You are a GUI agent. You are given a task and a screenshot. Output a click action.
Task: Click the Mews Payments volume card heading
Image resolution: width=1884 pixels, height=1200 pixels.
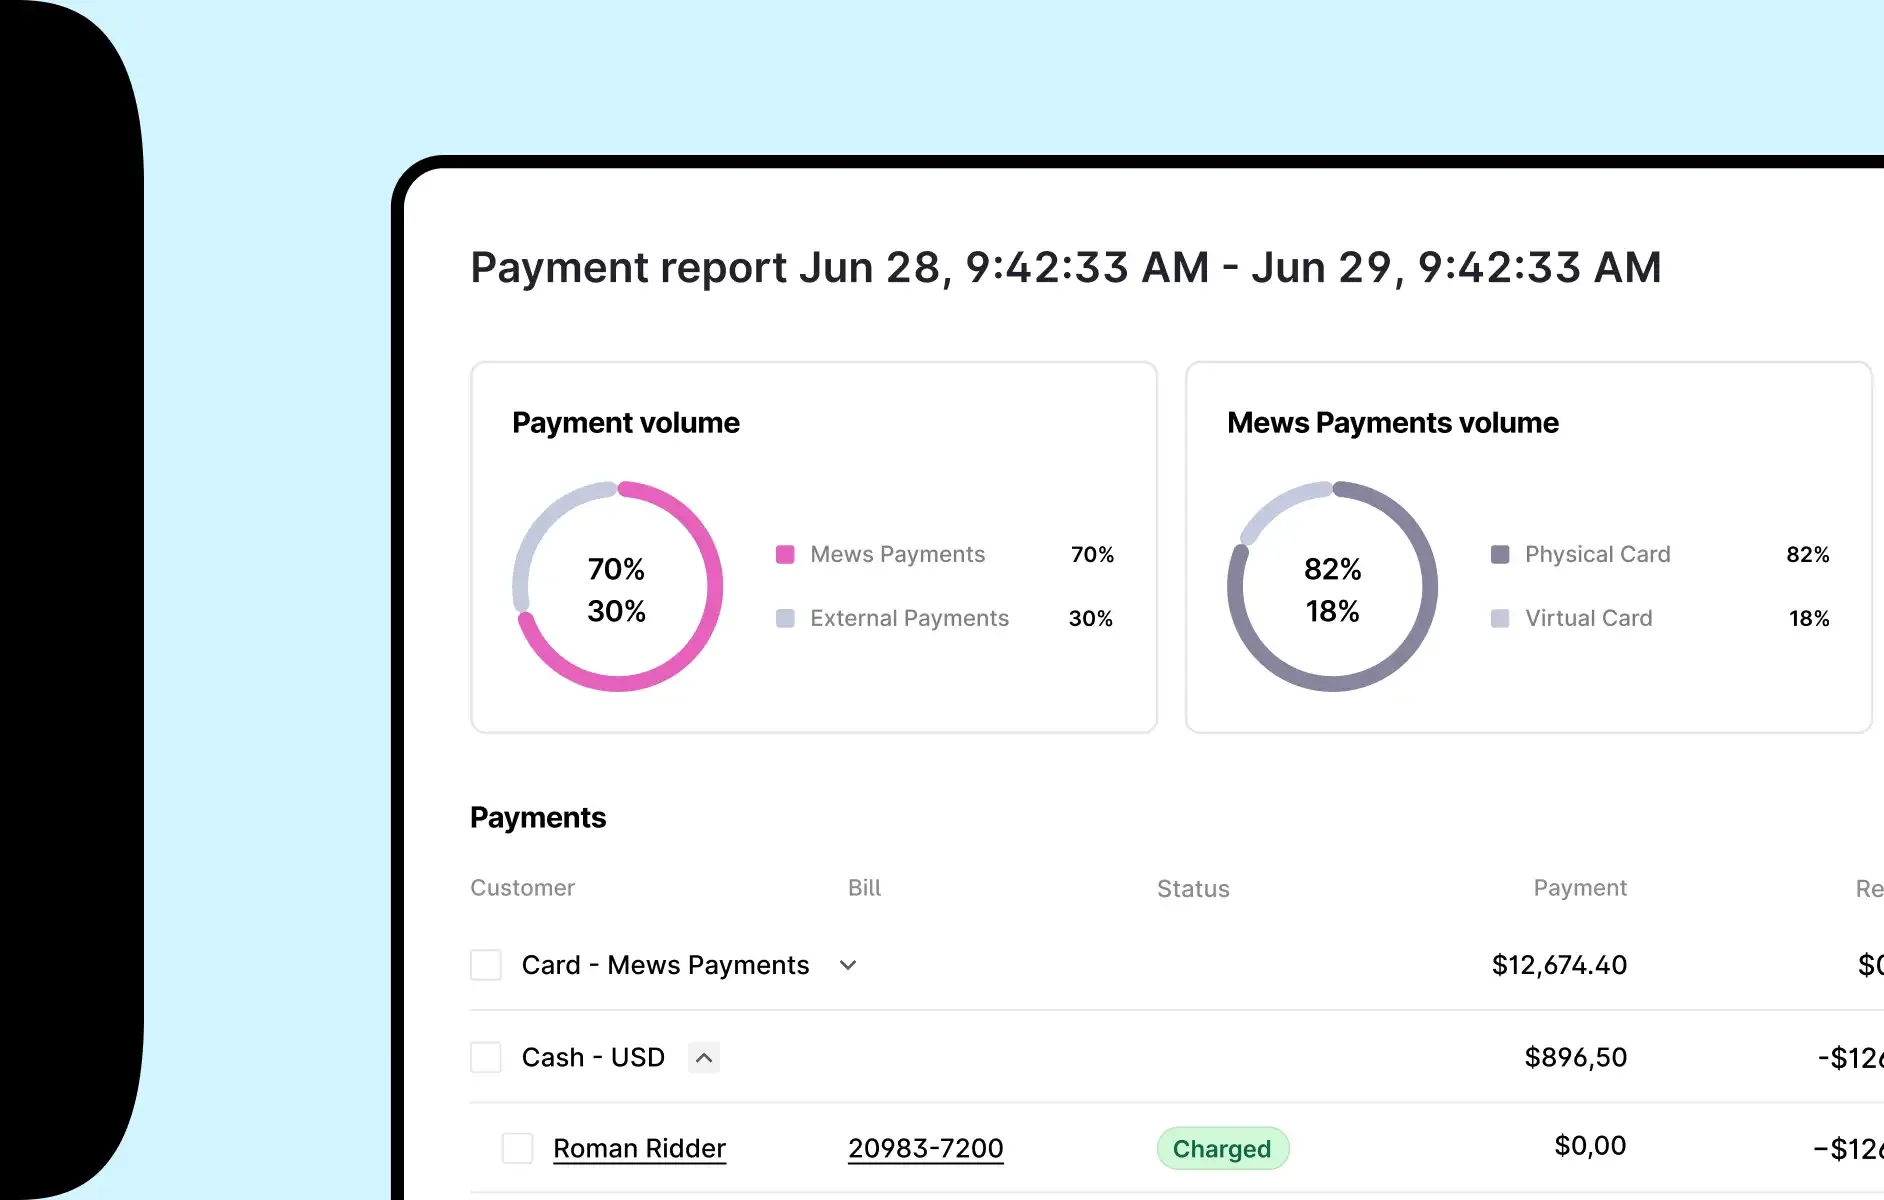click(x=1393, y=423)
